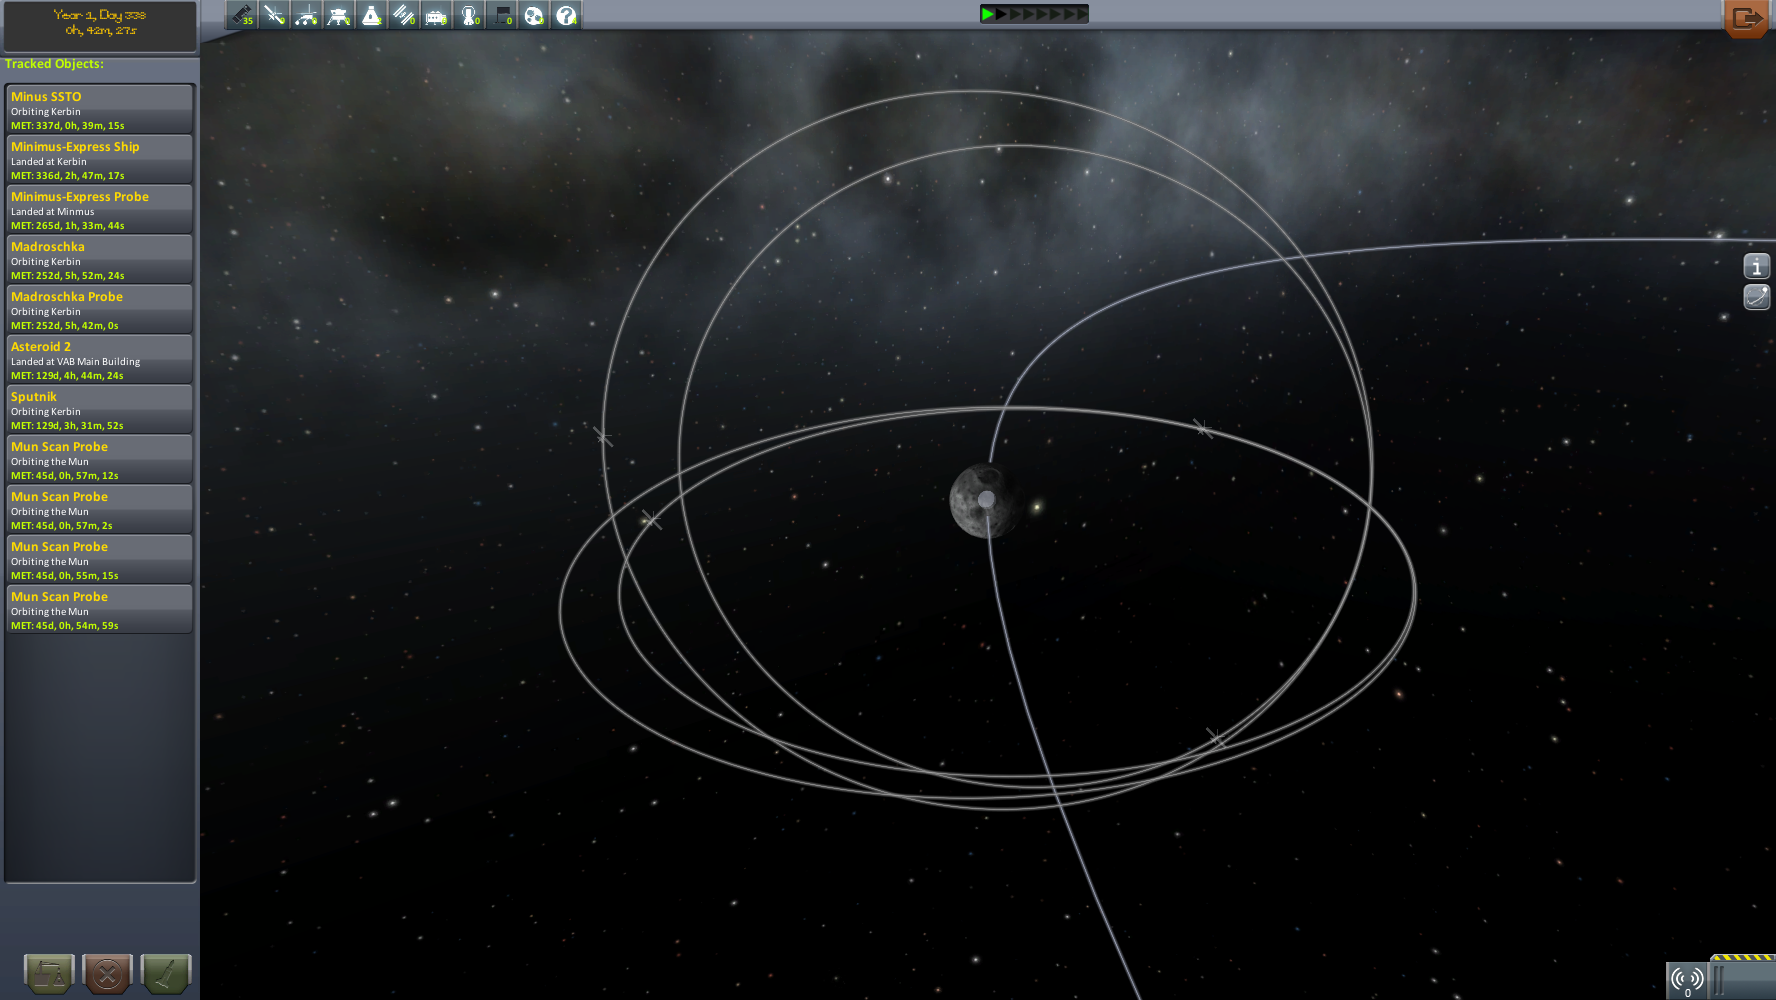Click the red Terminate vessel button
Image resolution: width=1776 pixels, height=1000 pixels.
pyautogui.click(x=108, y=973)
